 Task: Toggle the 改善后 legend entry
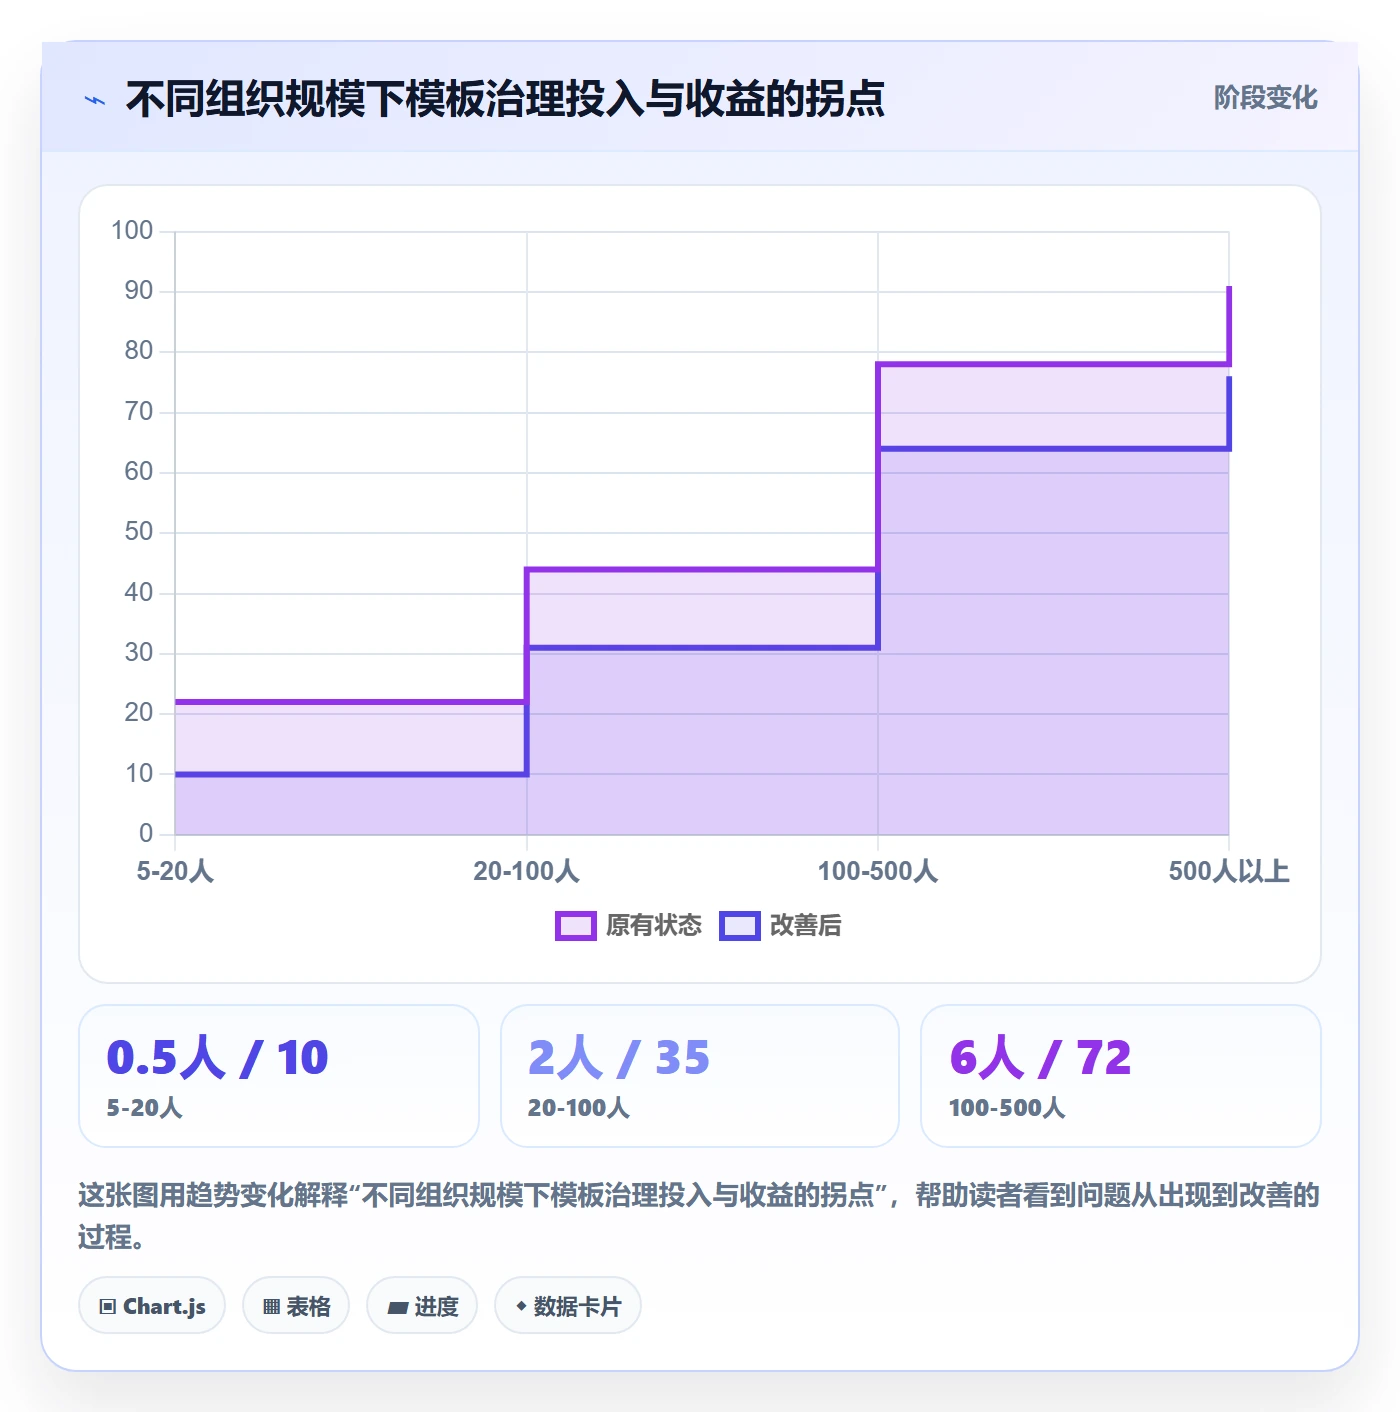click(x=781, y=926)
